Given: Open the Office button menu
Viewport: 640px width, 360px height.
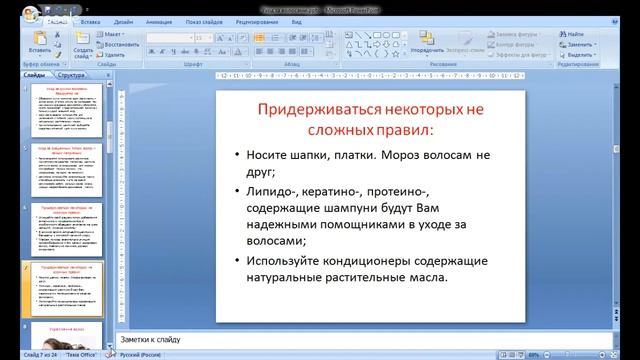Looking at the screenshot, I should (30, 15).
